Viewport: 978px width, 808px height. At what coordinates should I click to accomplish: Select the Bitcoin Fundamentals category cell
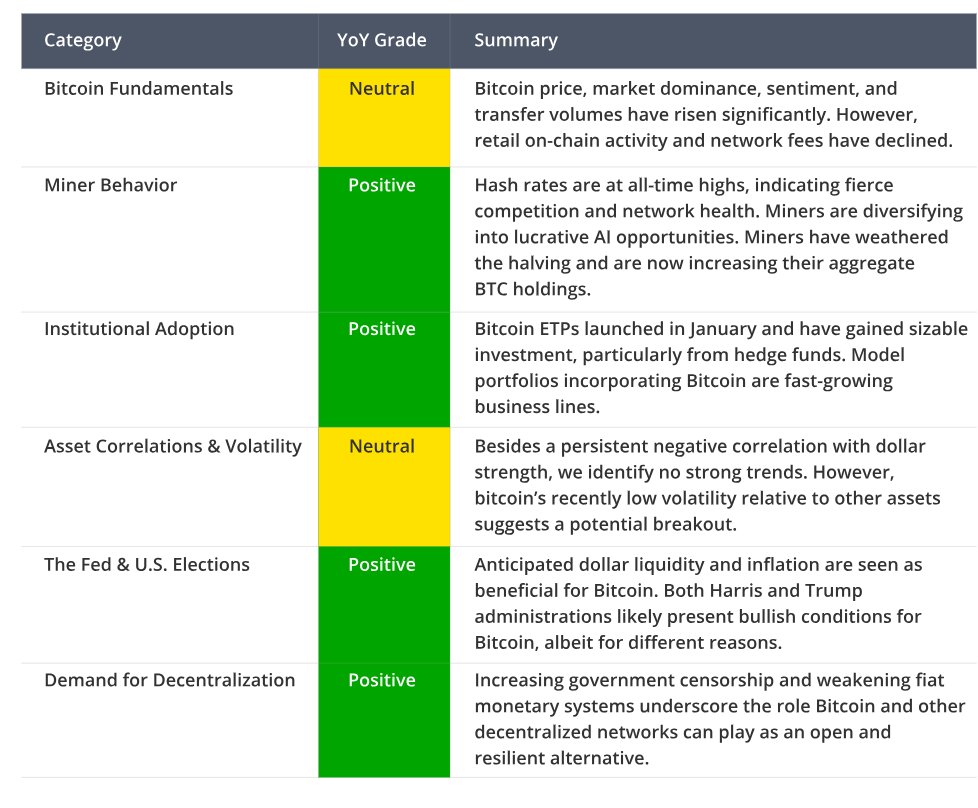coord(170,117)
